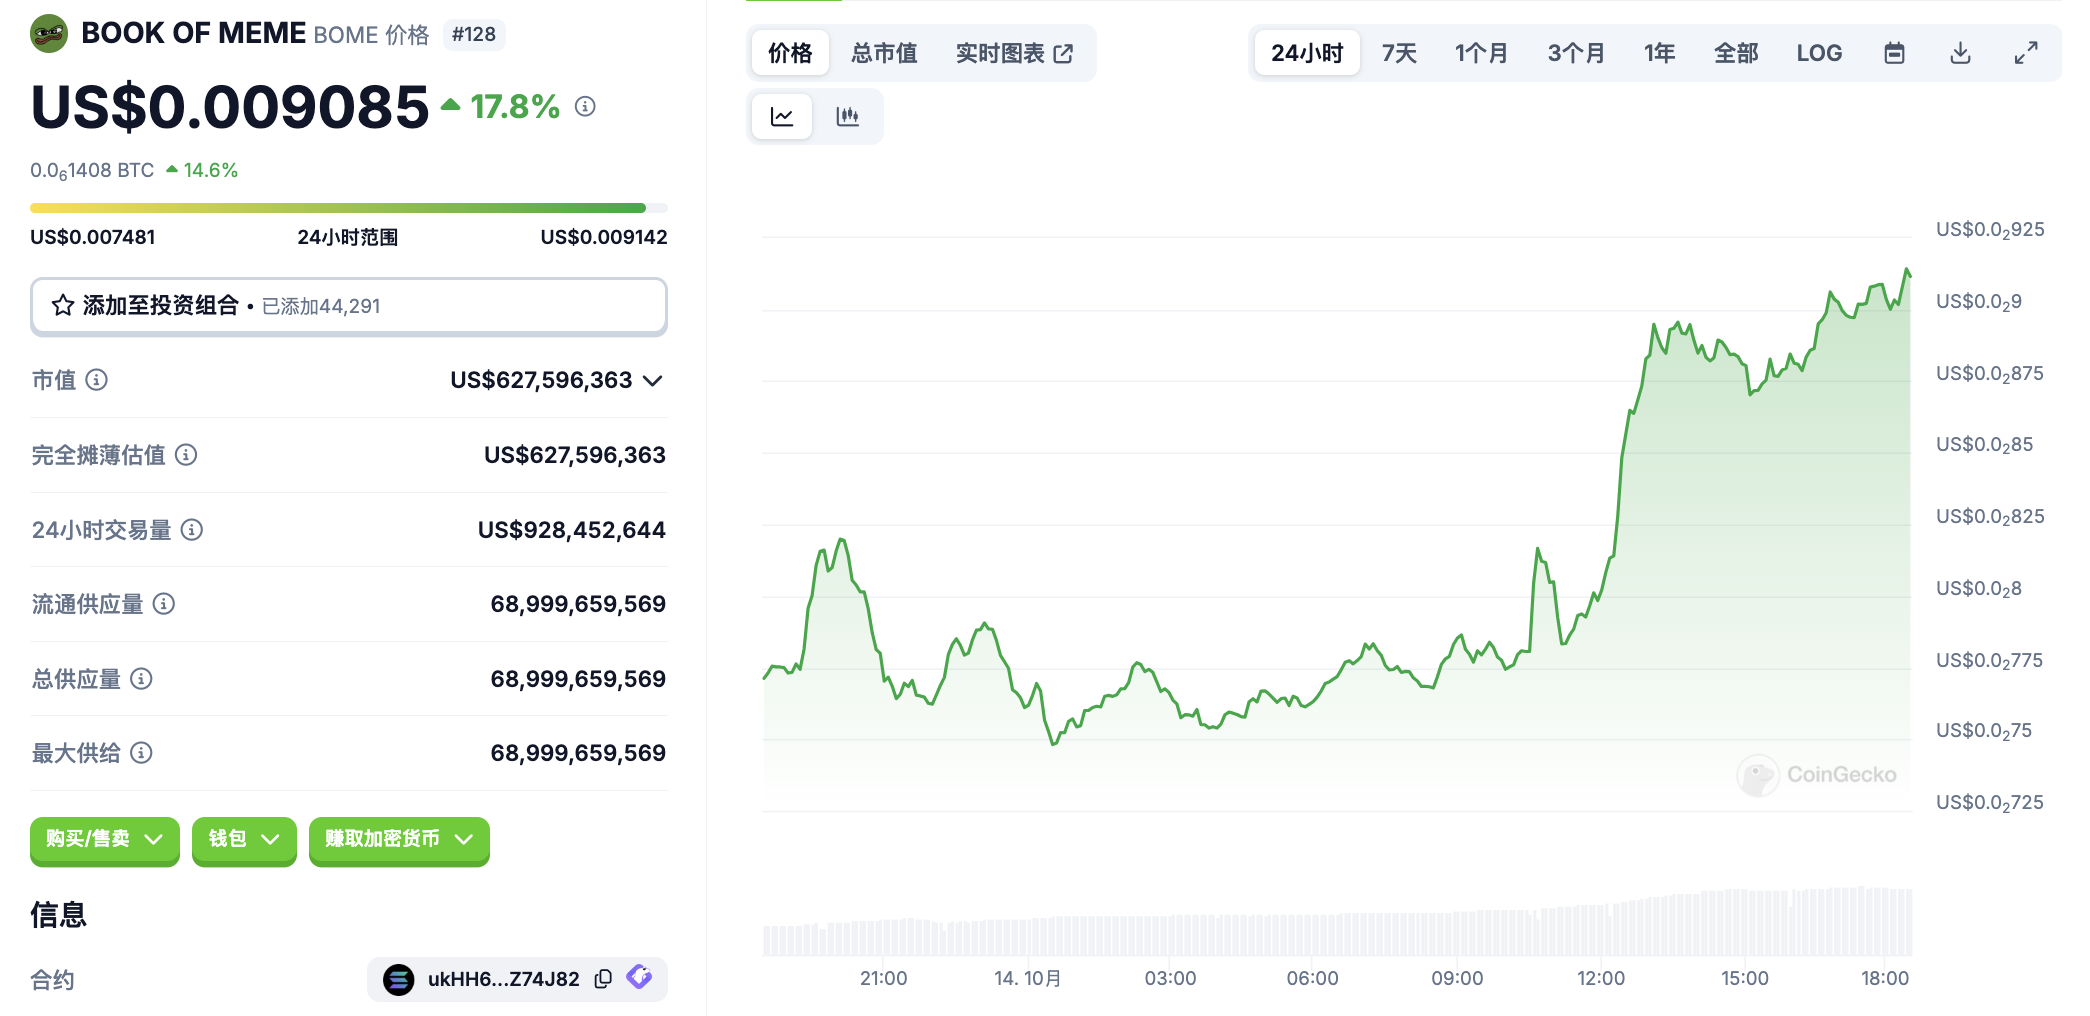
Task: Click the 24小时范围 price range bar
Action: pyautogui.click(x=348, y=208)
